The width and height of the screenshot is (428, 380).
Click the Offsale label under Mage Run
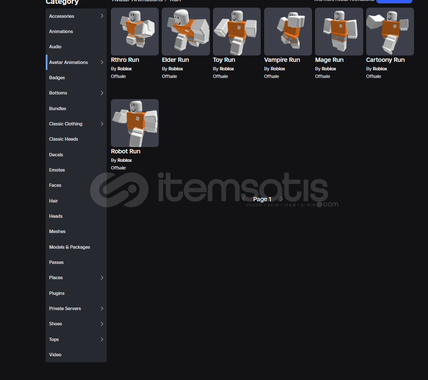click(322, 76)
